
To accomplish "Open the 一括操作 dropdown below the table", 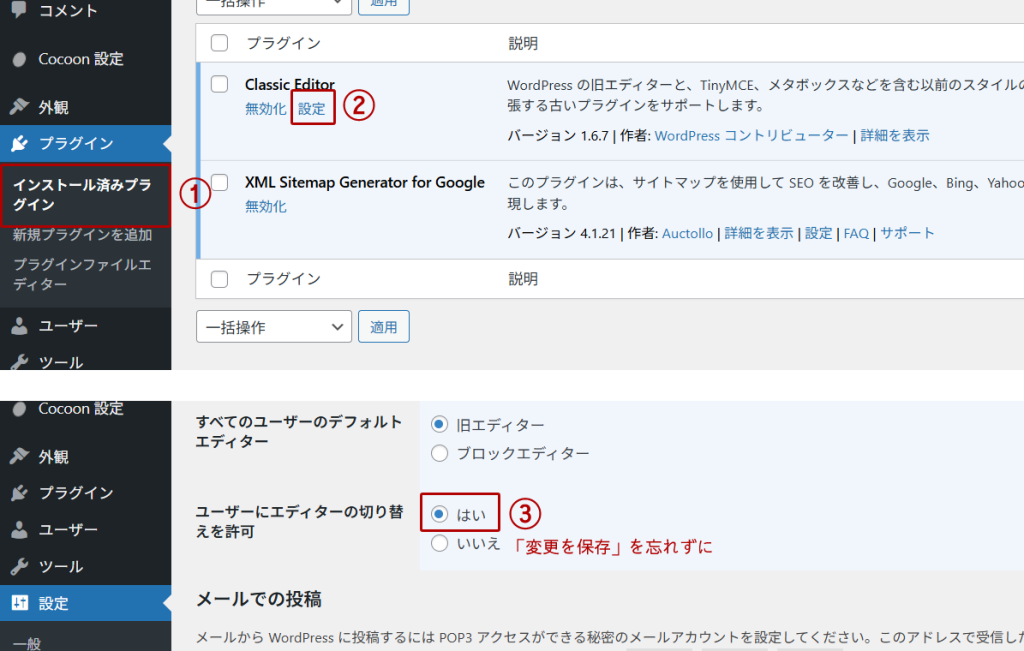I will tap(274, 326).
